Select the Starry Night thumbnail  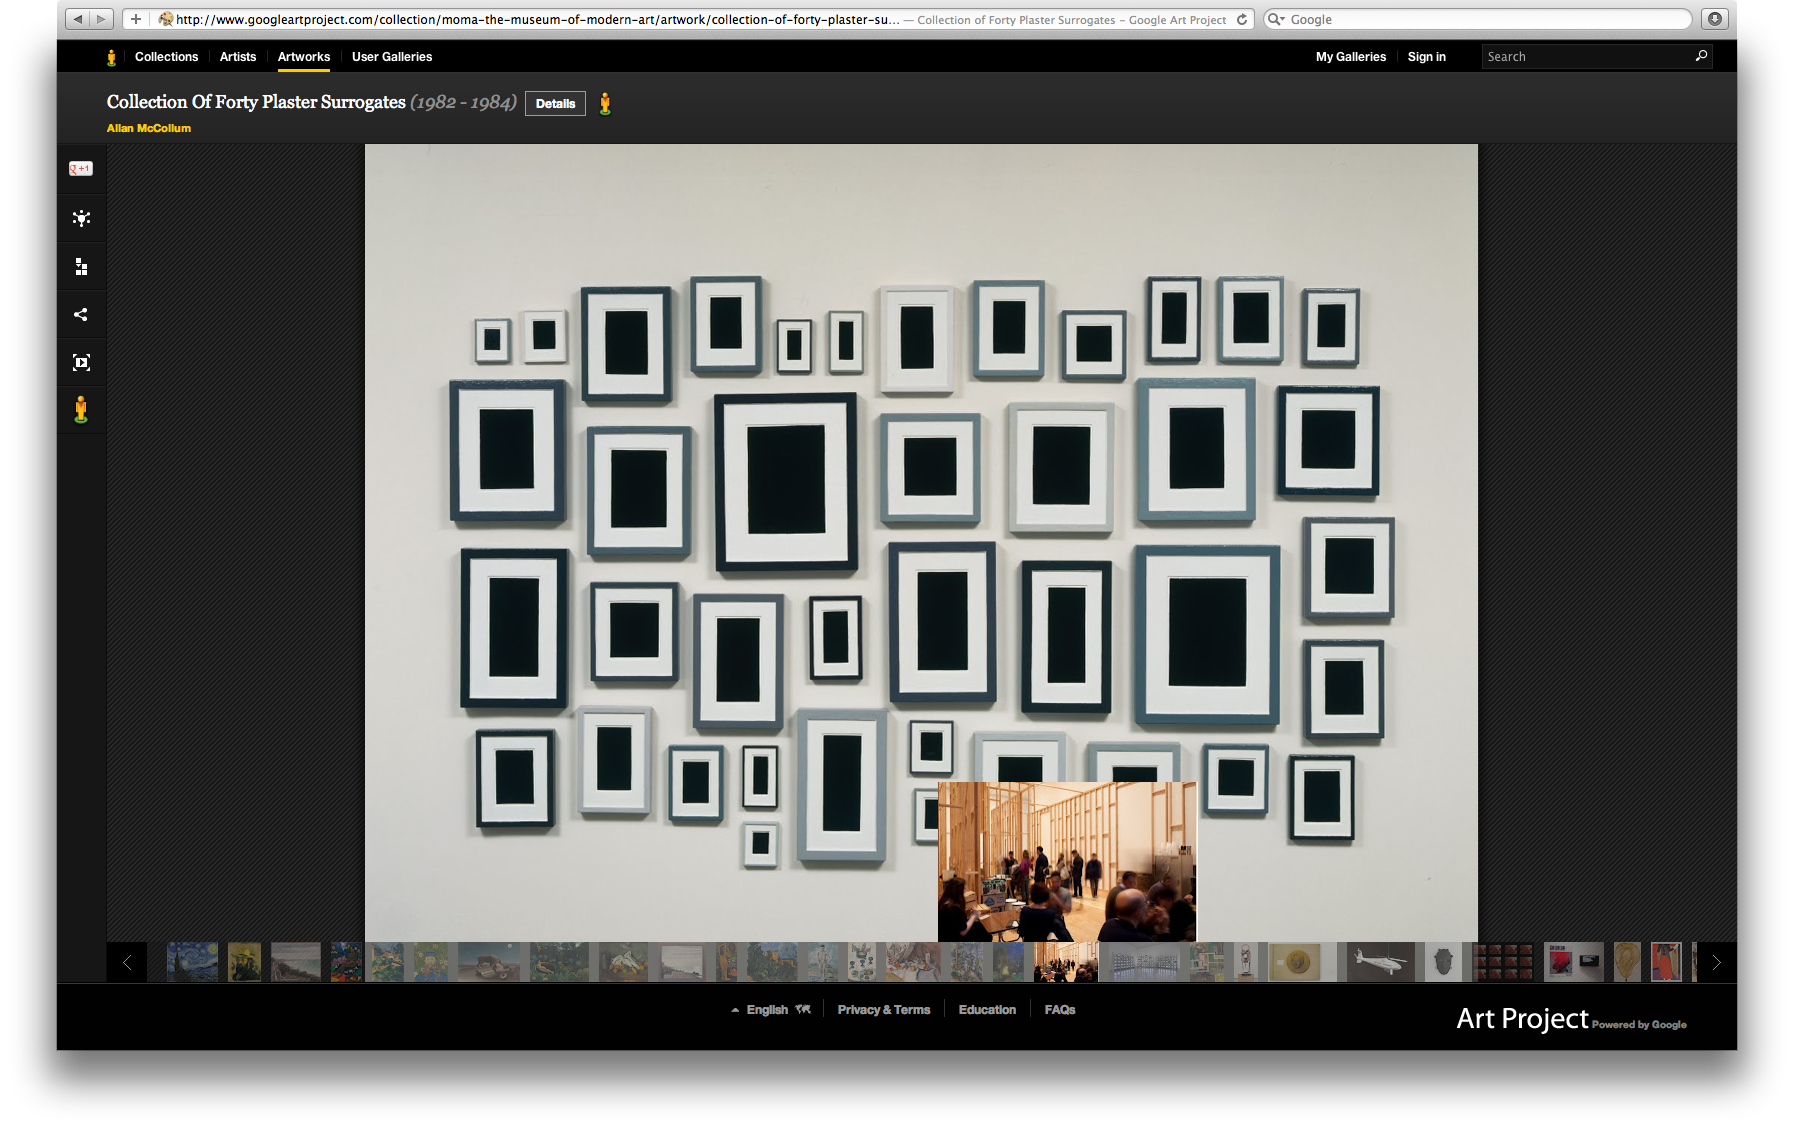point(194,962)
